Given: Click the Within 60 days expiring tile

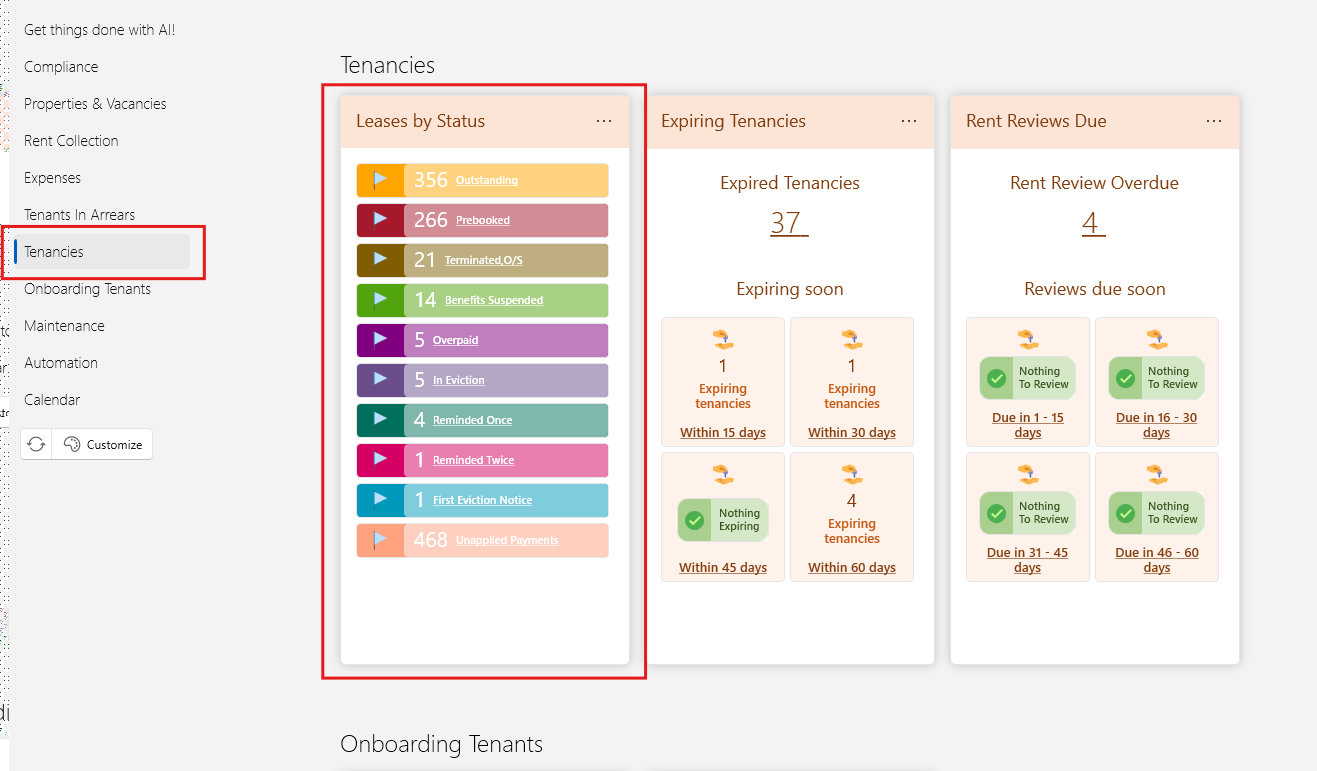Looking at the screenshot, I should point(852,516).
